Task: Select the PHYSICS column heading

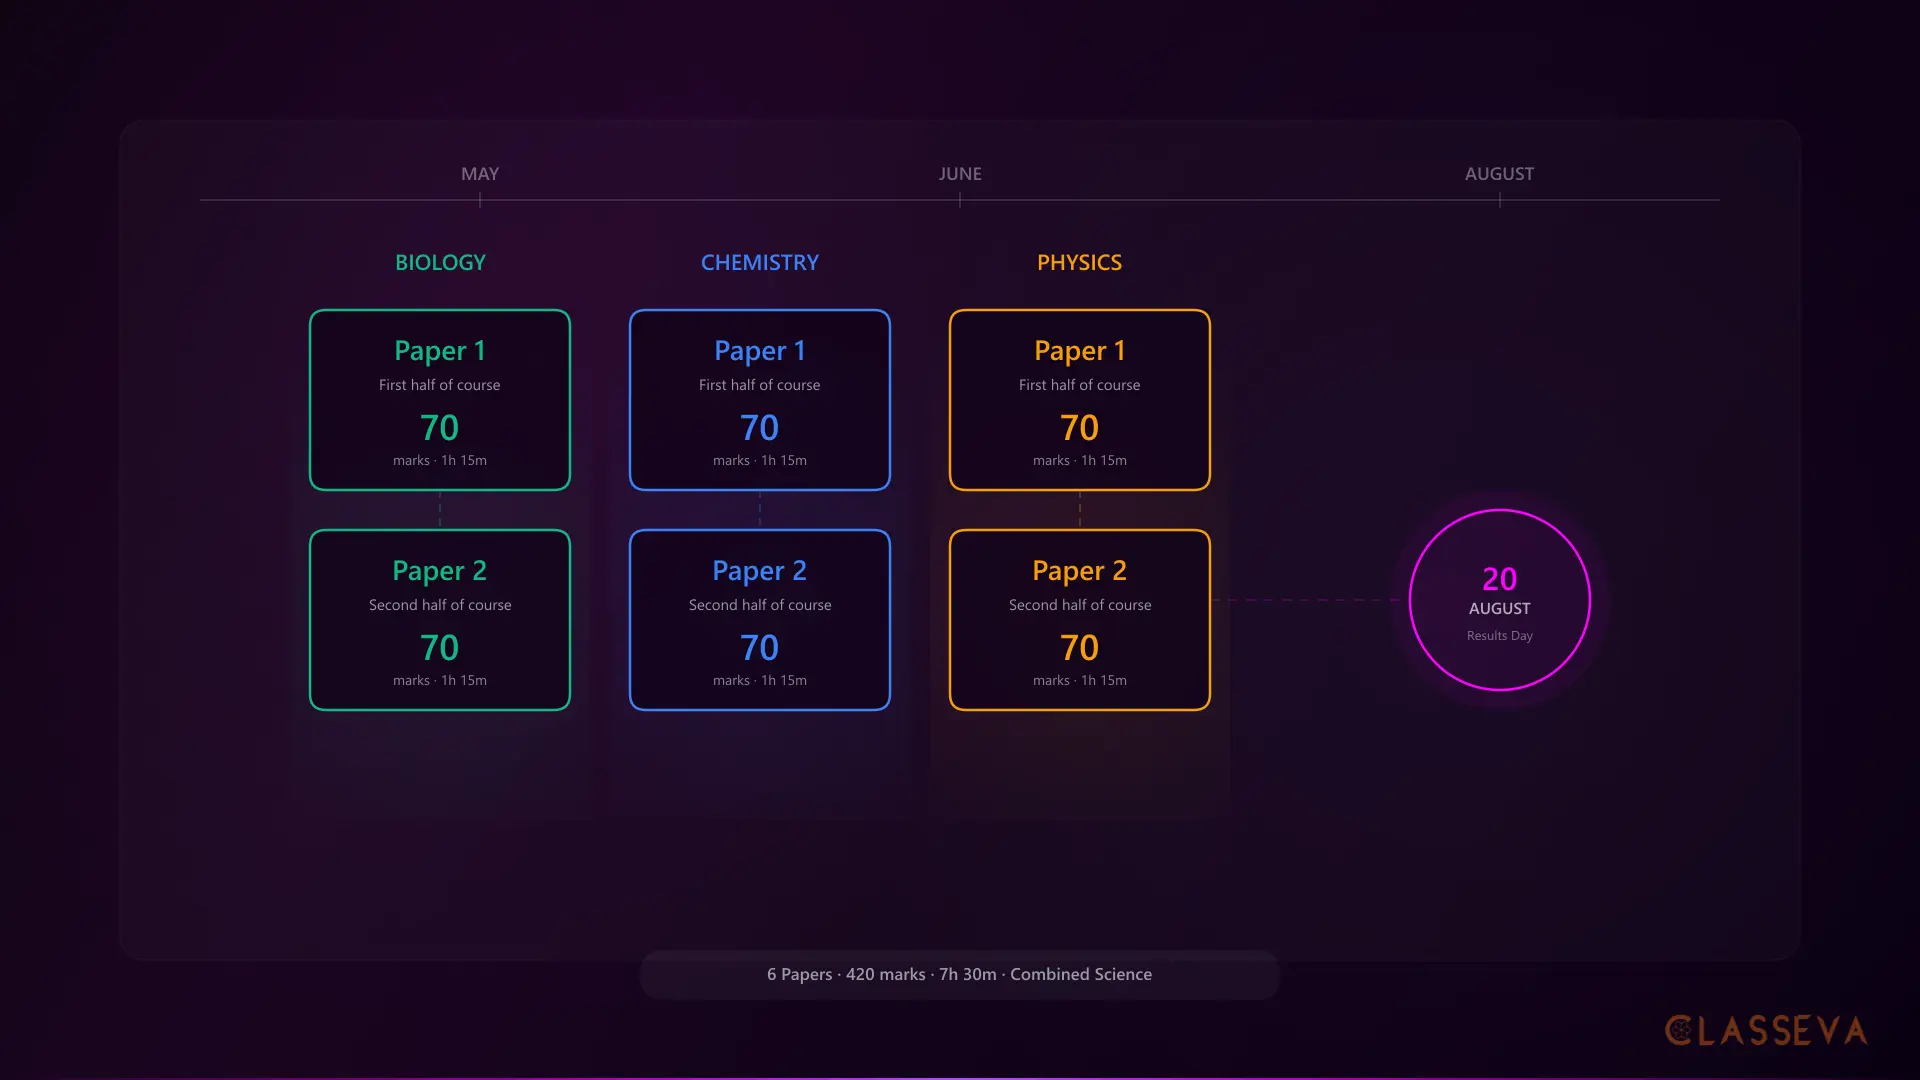Action: (1080, 262)
